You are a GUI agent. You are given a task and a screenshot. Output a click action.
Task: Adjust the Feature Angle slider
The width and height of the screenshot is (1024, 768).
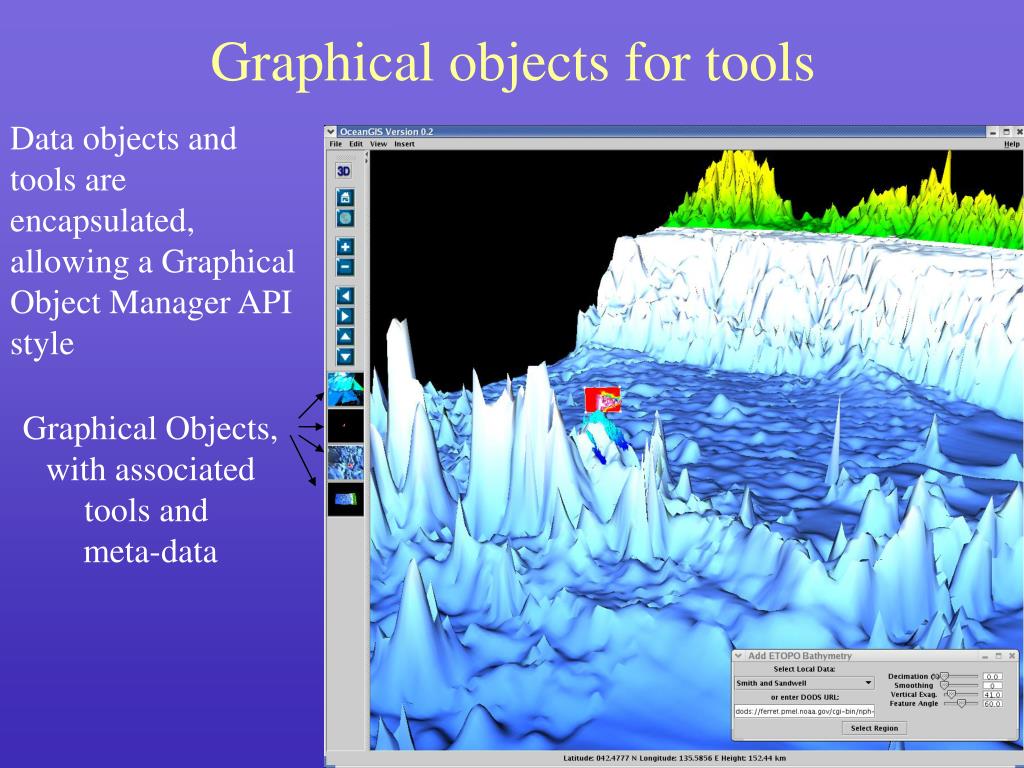click(x=961, y=703)
